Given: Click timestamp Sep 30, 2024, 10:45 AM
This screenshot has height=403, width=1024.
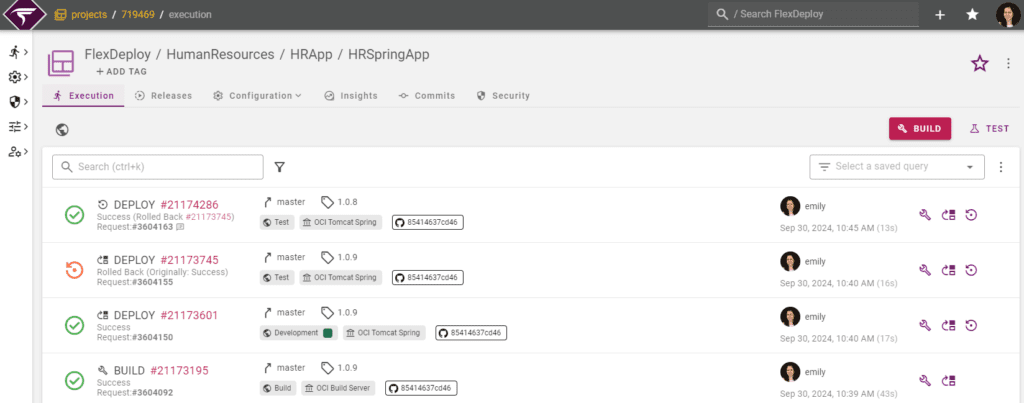Looking at the screenshot, I should click(x=827, y=228).
